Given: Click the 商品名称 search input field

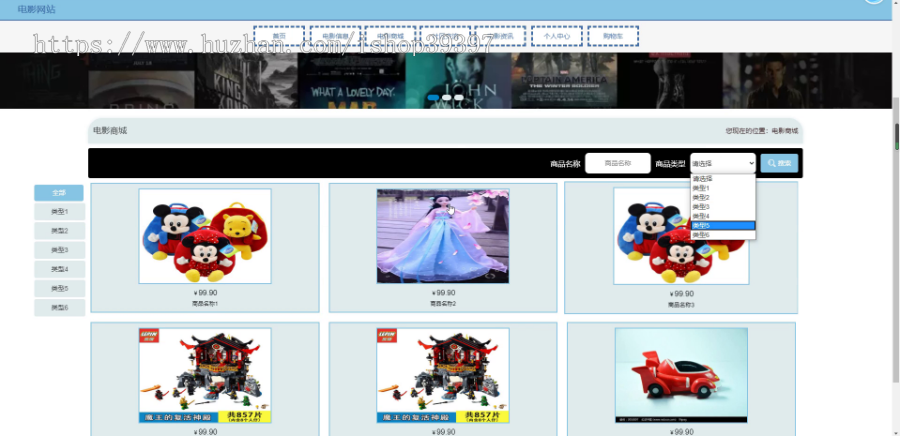Looking at the screenshot, I should click(x=618, y=164).
